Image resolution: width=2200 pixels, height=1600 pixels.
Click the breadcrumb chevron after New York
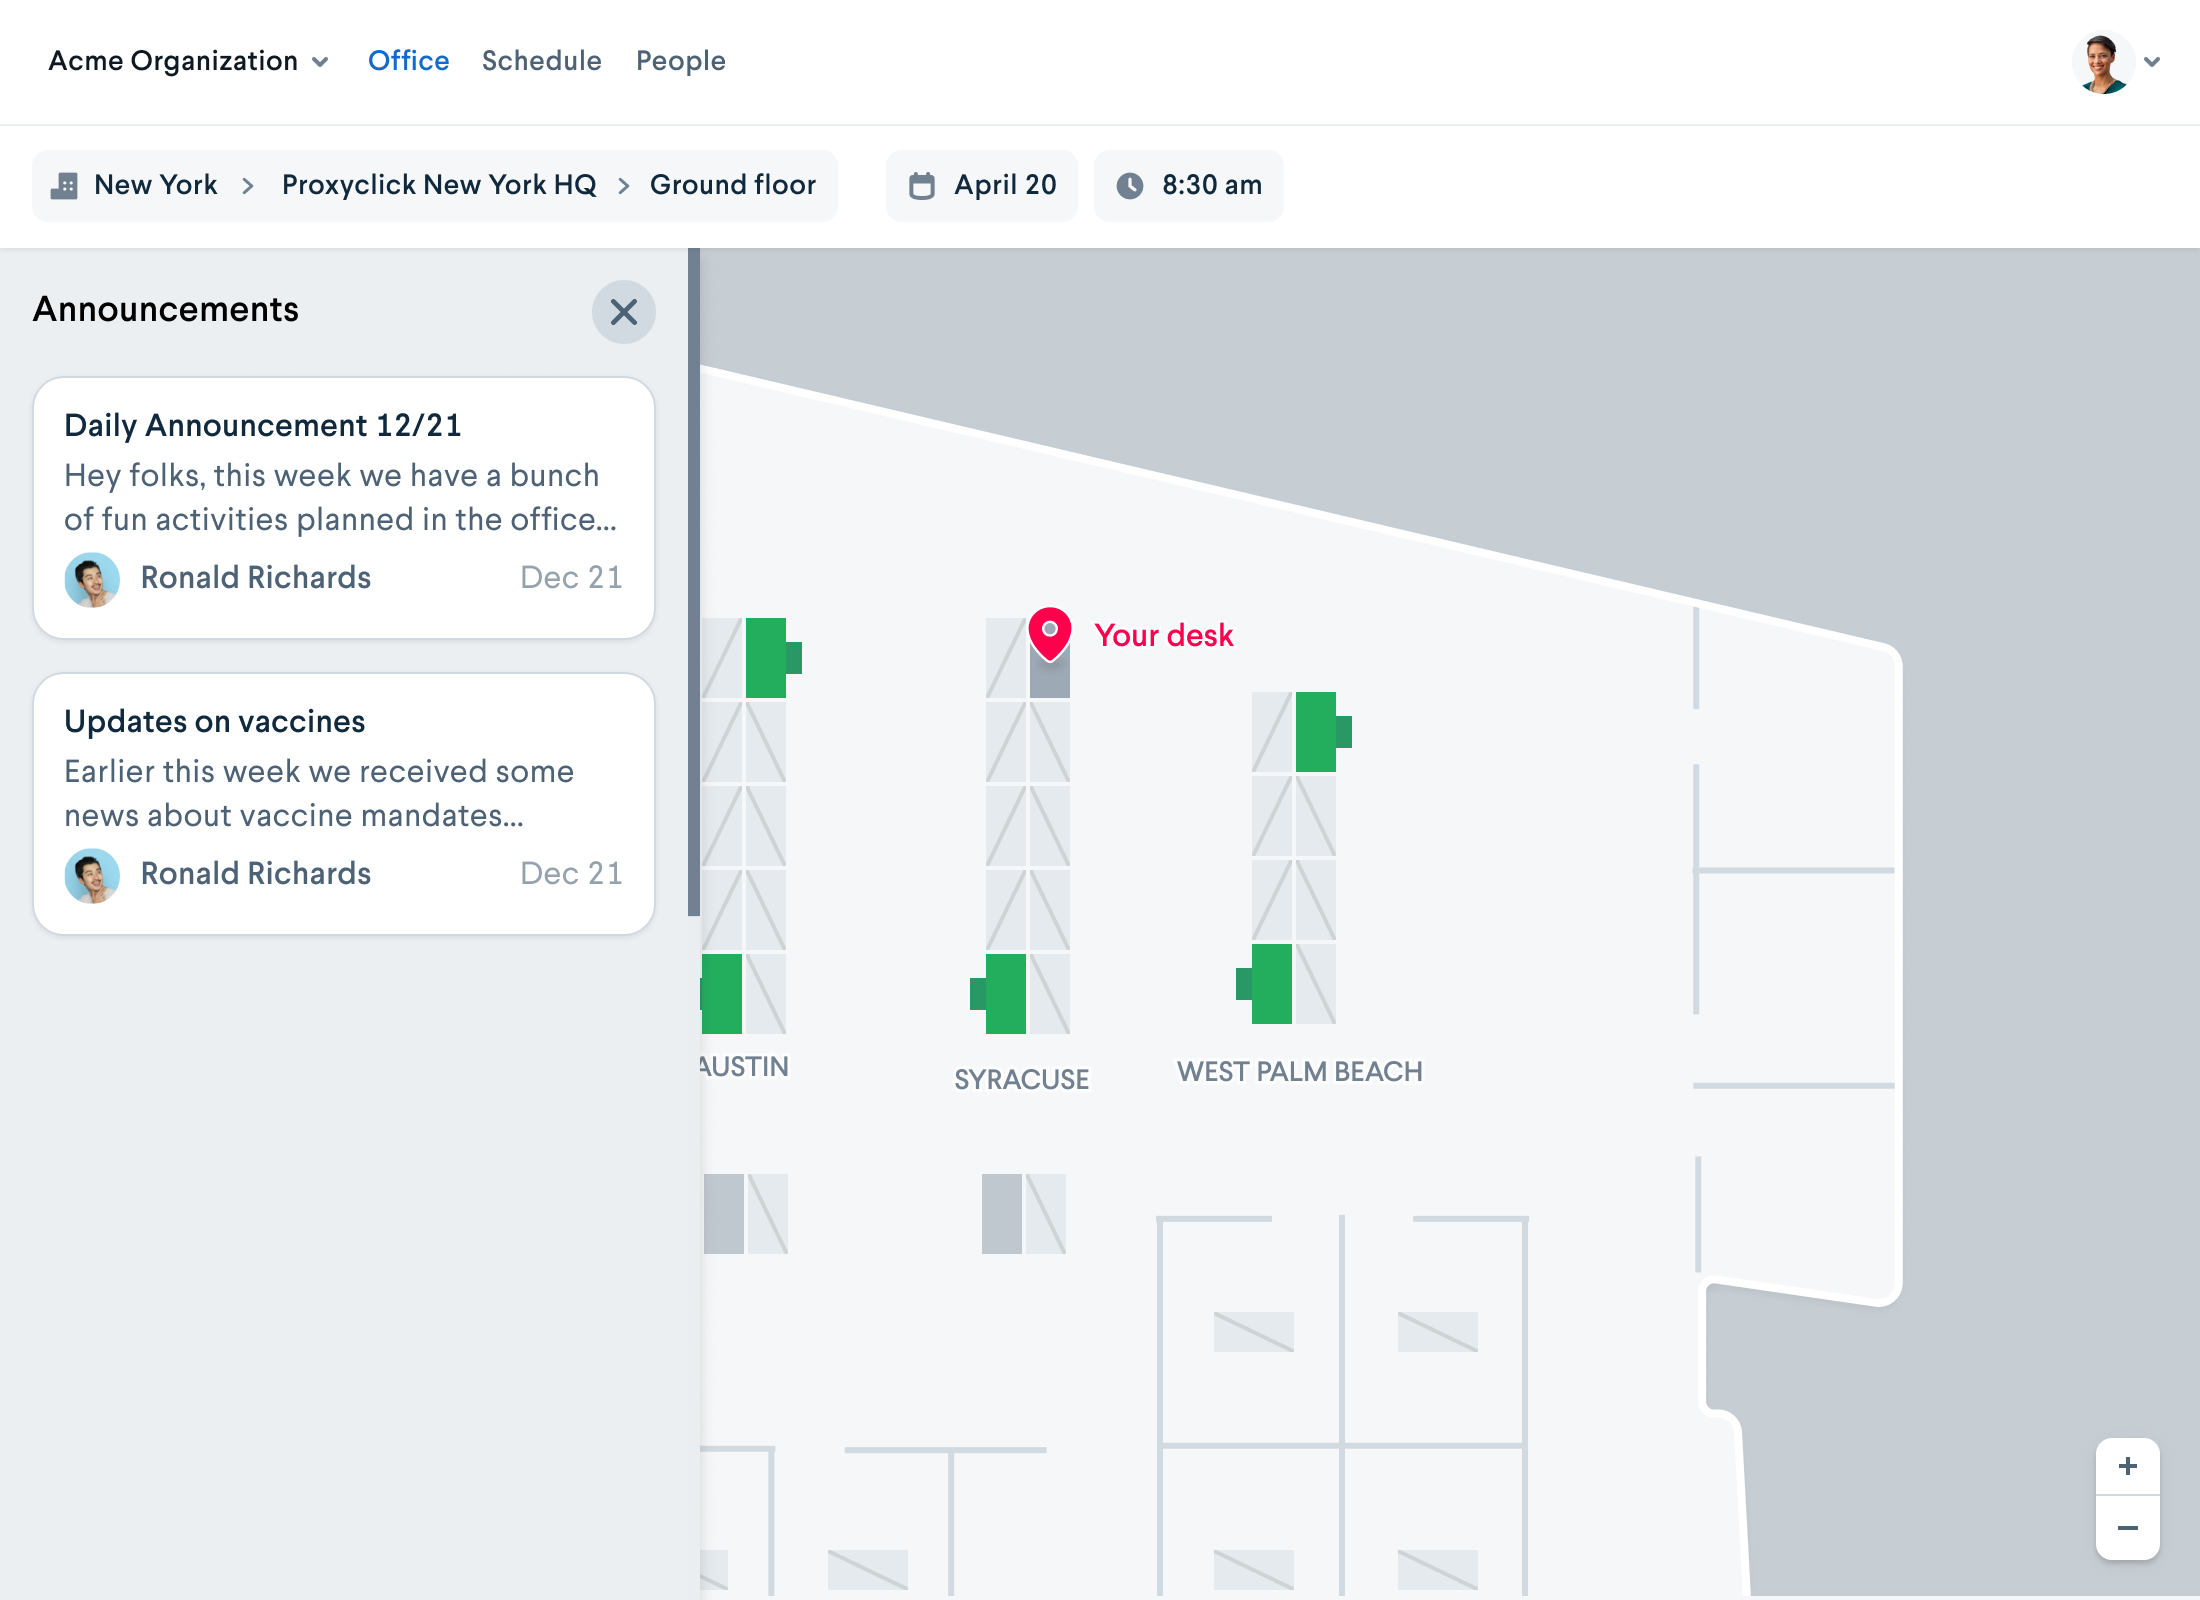(248, 186)
